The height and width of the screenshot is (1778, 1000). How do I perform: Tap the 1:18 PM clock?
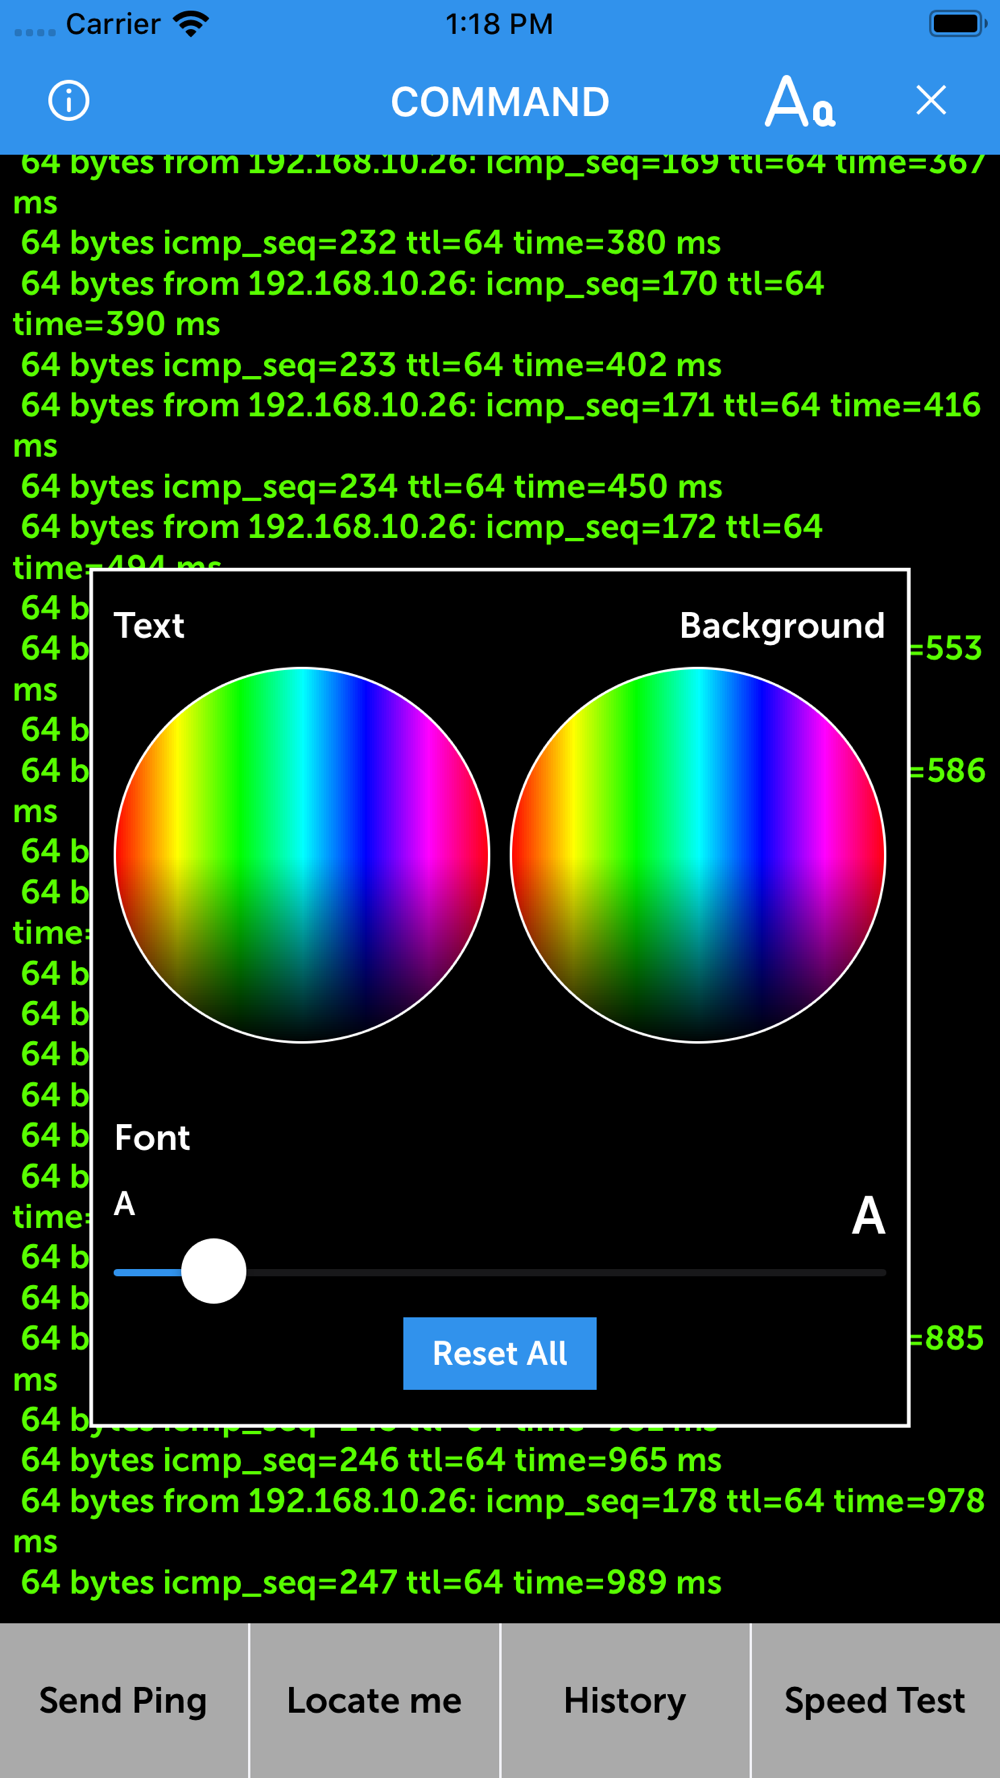(x=499, y=24)
